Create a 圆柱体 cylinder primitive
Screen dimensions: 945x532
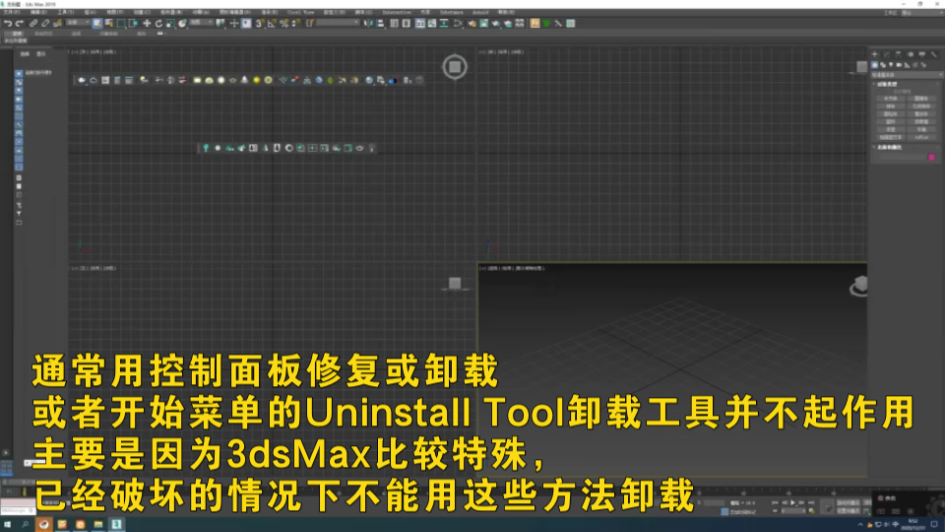(x=891, y=114)
